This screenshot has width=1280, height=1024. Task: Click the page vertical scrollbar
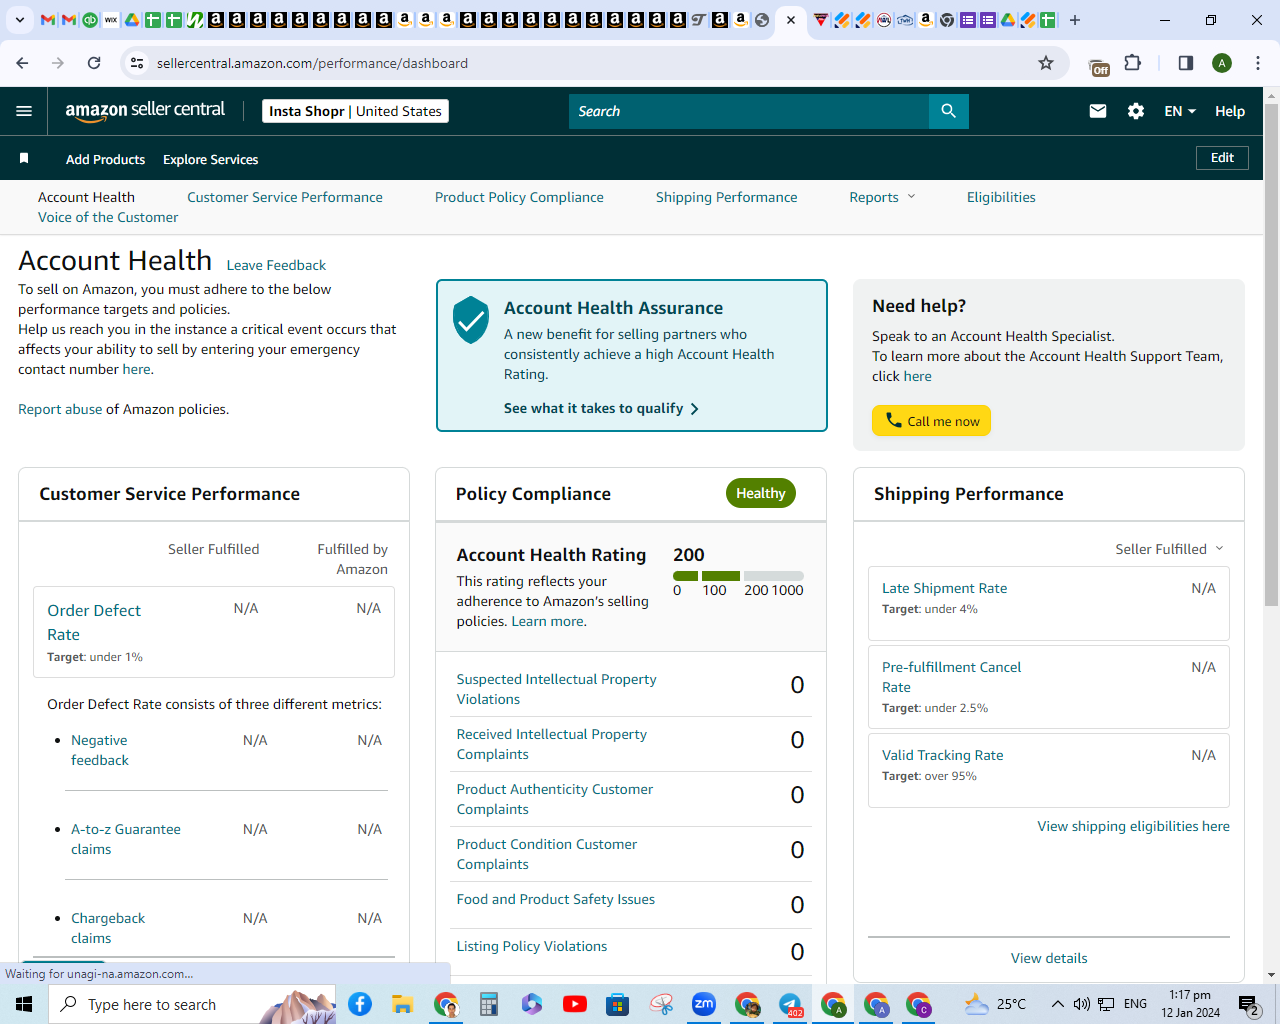[1271, 354]
